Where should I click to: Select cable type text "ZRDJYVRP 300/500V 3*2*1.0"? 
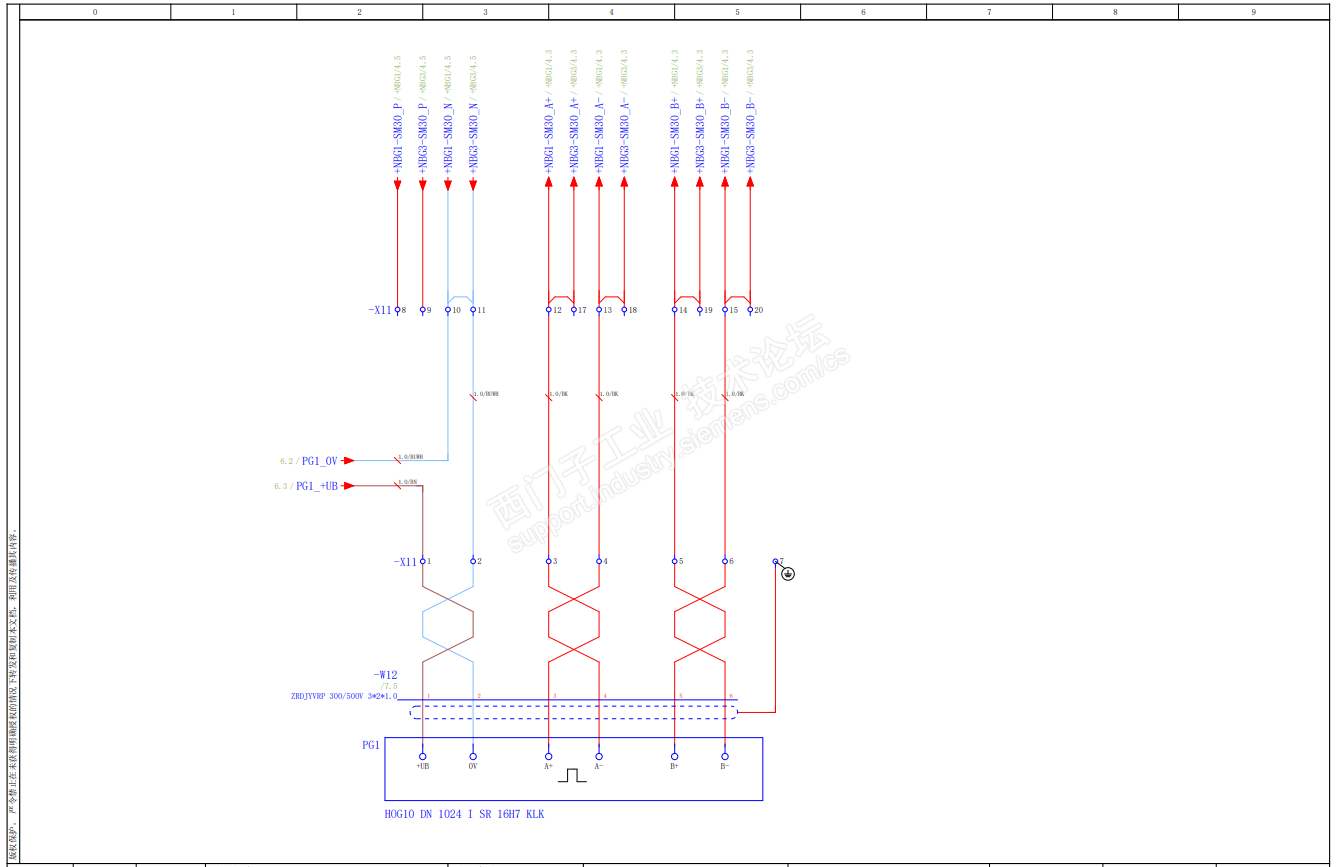(344, 696)
